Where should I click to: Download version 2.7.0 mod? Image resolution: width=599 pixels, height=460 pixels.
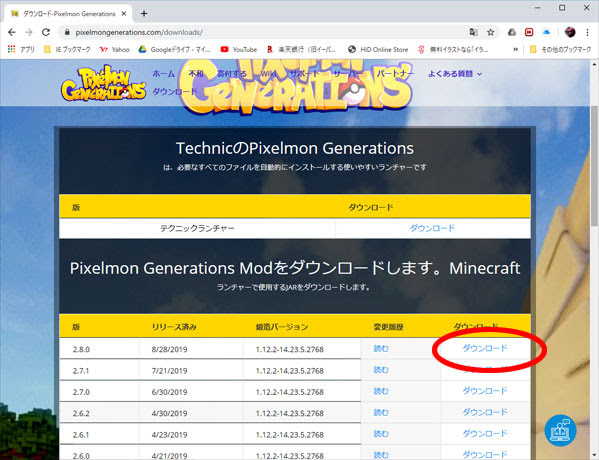485,391
